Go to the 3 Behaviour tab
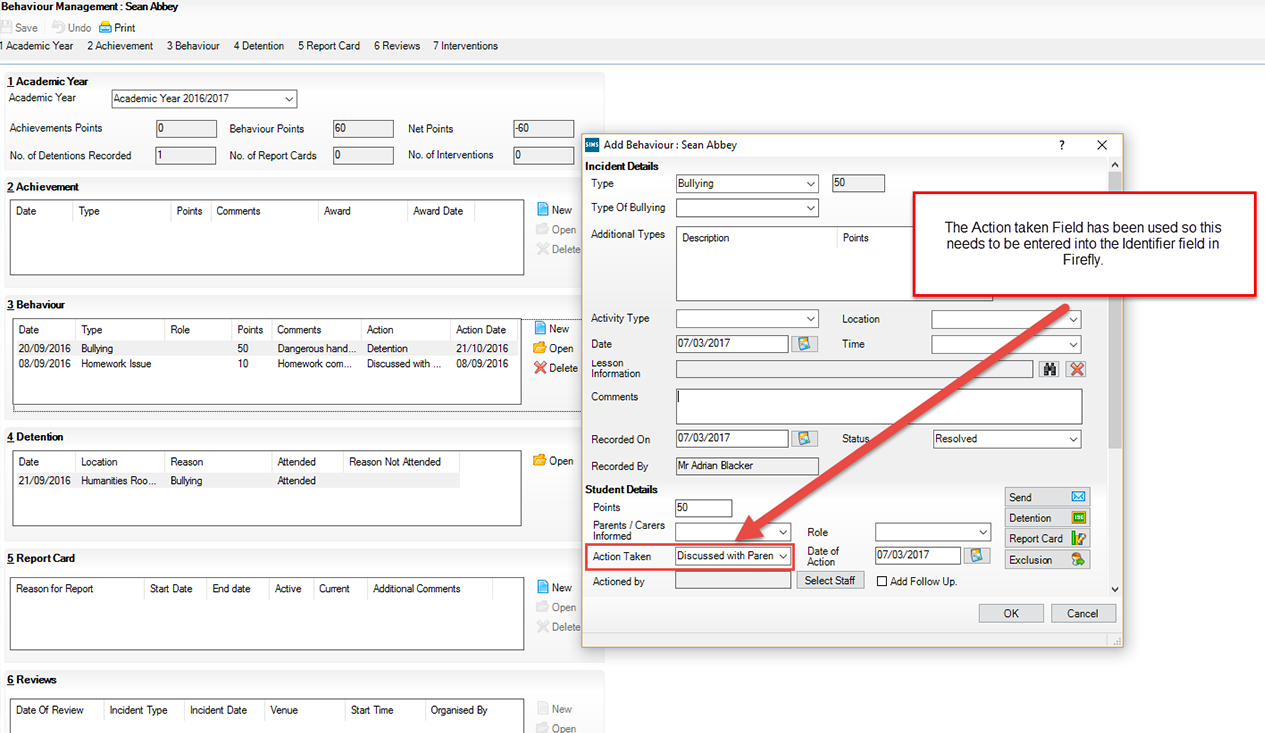Viewport: 1265px width, 733px height. click(193, 46)
